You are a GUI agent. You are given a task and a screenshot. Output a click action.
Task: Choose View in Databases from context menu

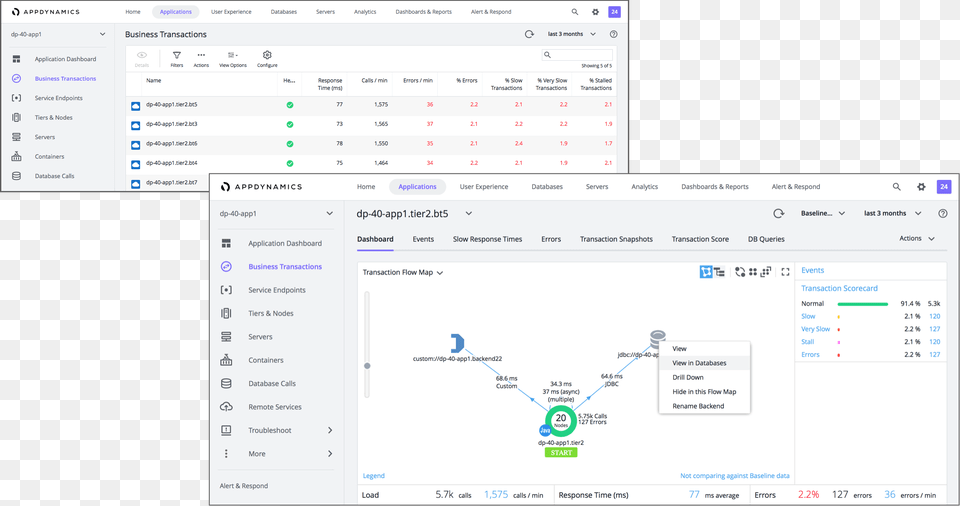click(x=699, y=363)
